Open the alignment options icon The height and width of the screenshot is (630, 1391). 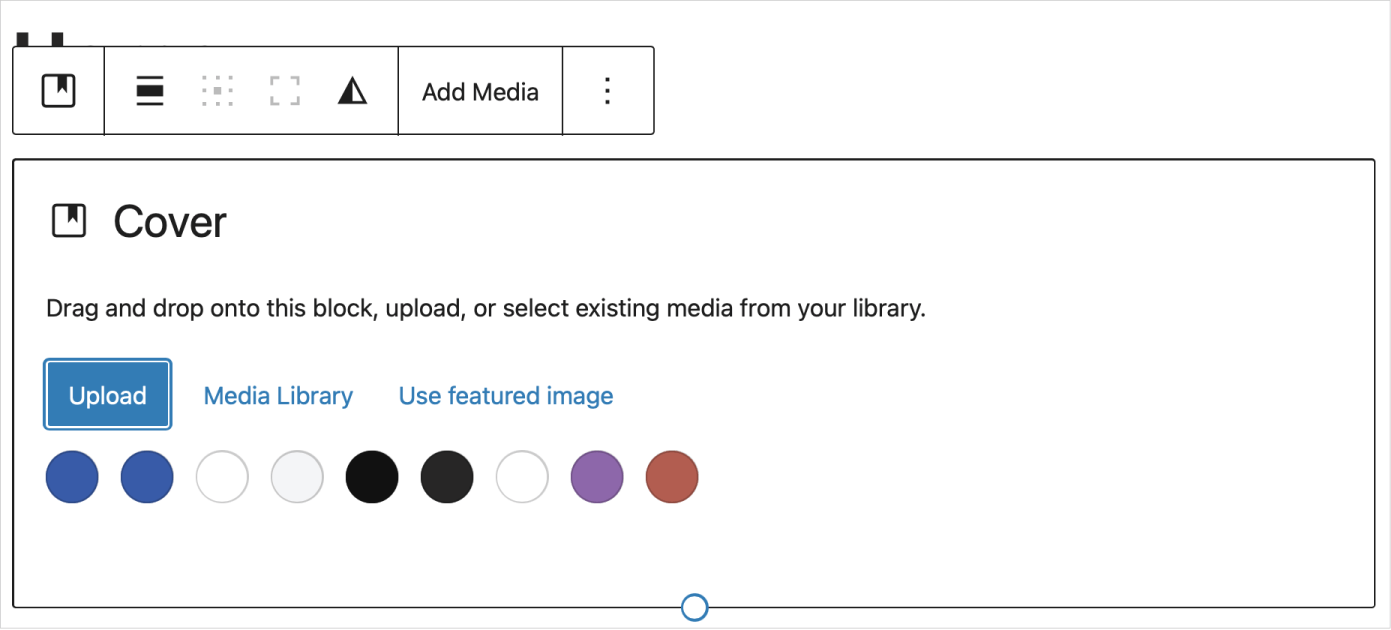click(x=150, y=91)
